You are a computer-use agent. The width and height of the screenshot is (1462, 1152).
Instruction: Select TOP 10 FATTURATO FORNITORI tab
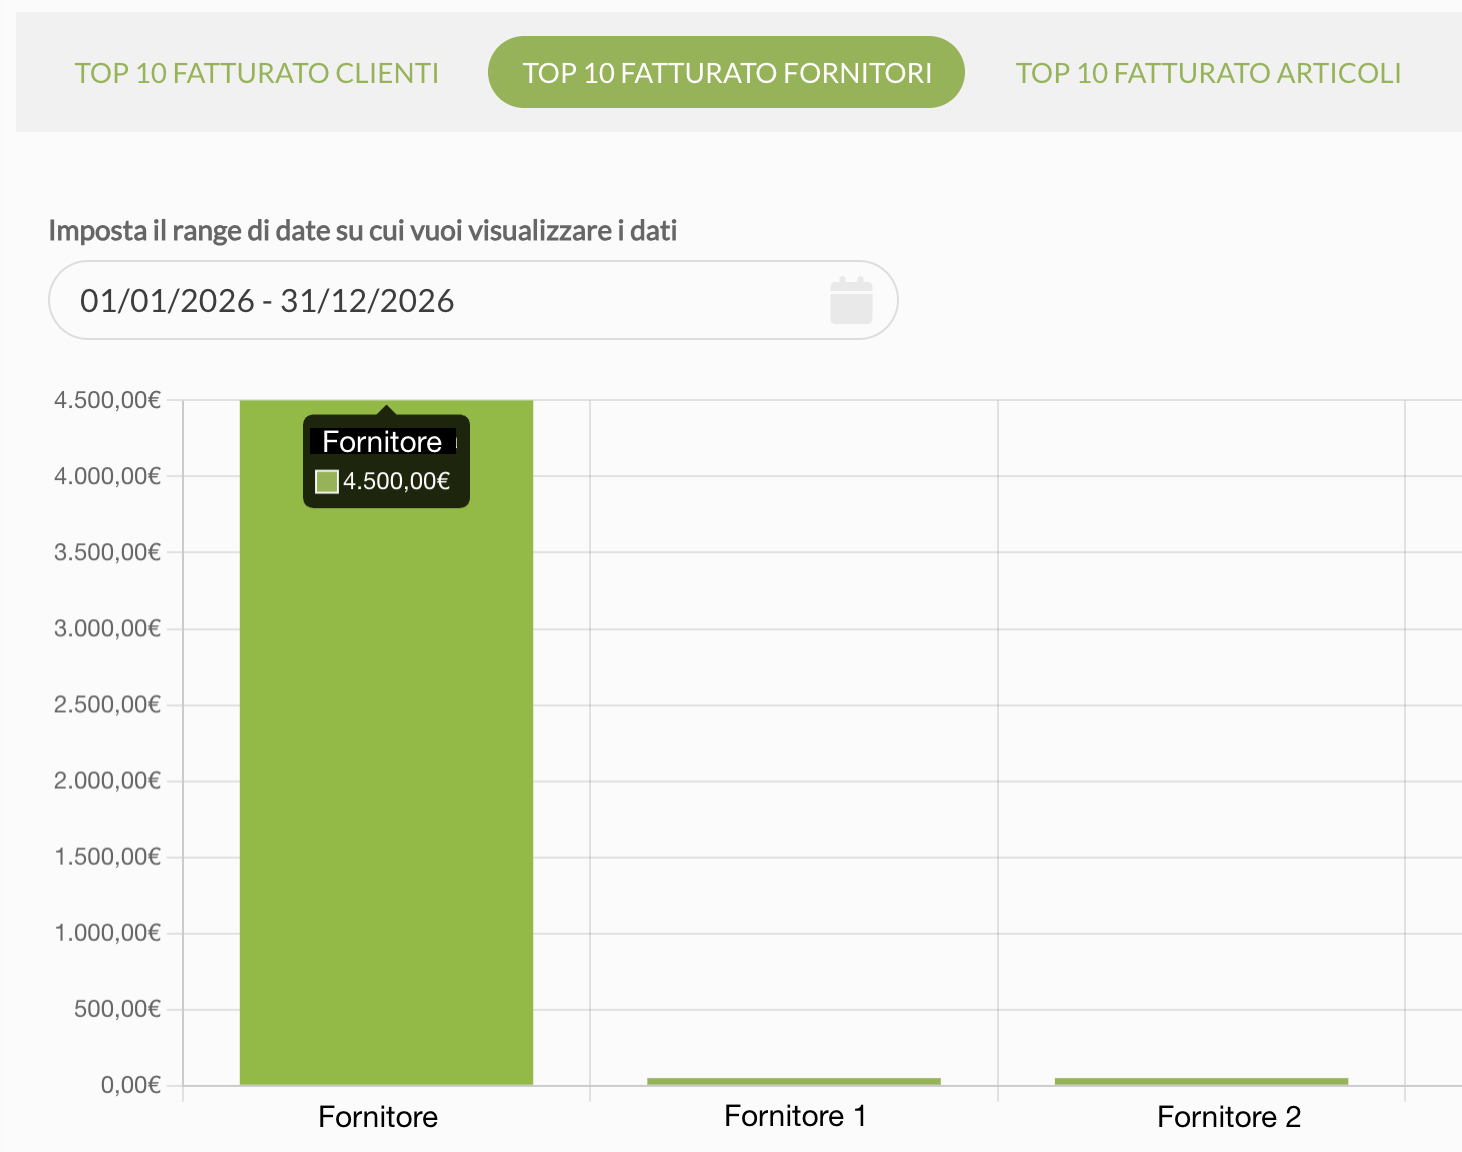click(x=726, y=72)
